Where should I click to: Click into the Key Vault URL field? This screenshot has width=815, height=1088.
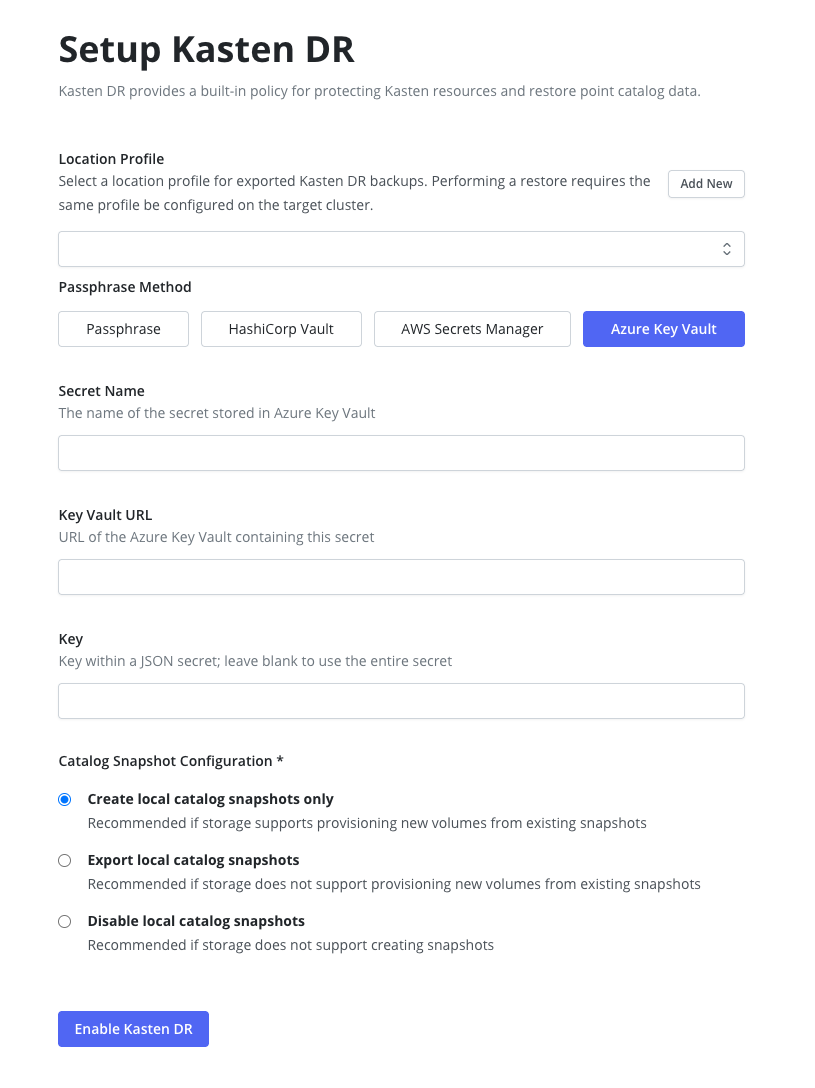coord(401,577)
